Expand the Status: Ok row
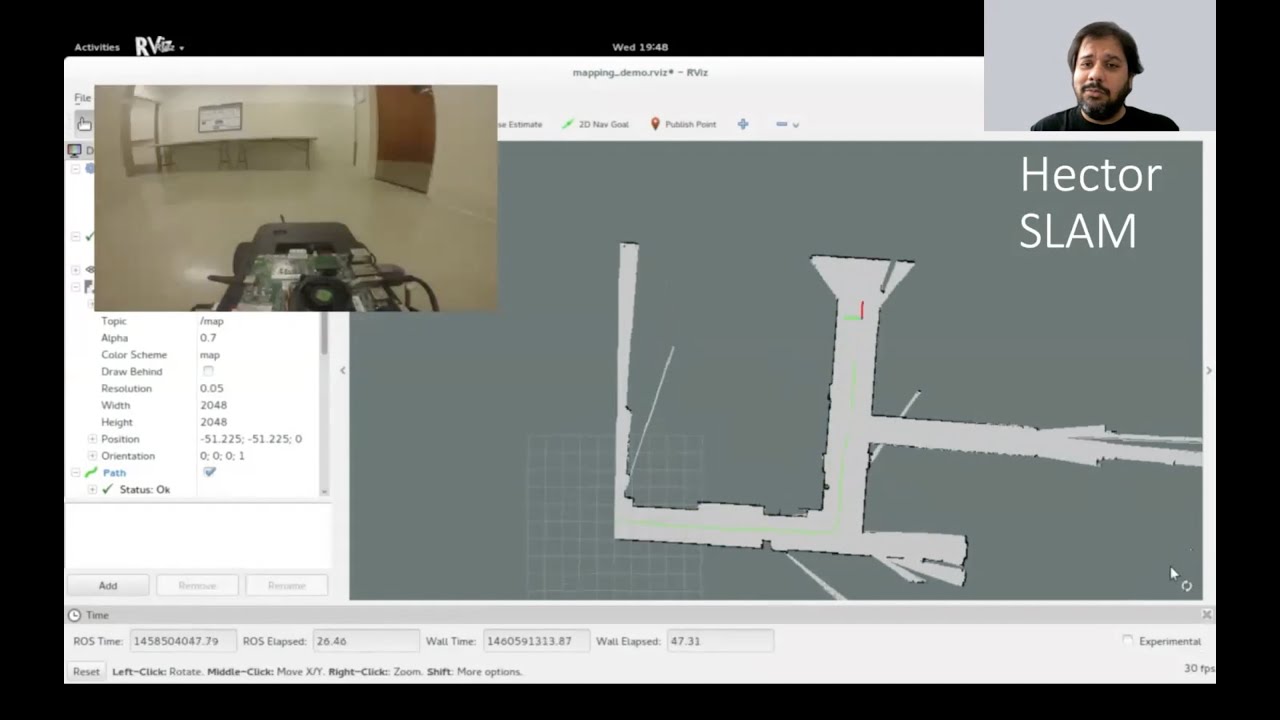Screen dimensions: 1280x720 point(92,489)
